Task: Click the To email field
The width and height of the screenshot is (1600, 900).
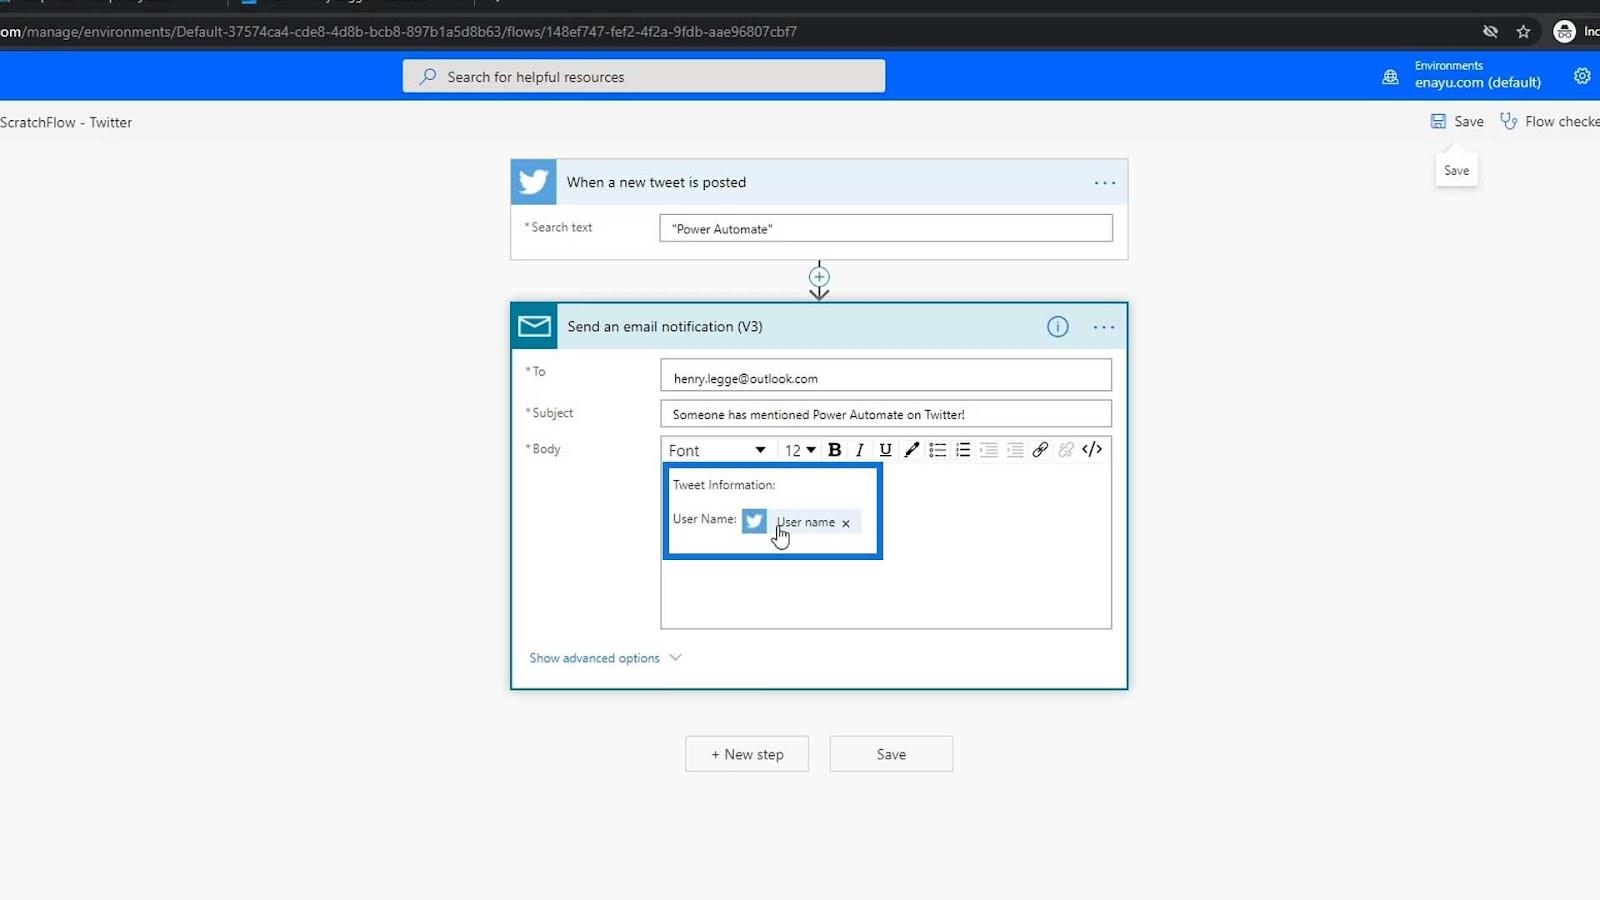Action: [x=886, y=375]
